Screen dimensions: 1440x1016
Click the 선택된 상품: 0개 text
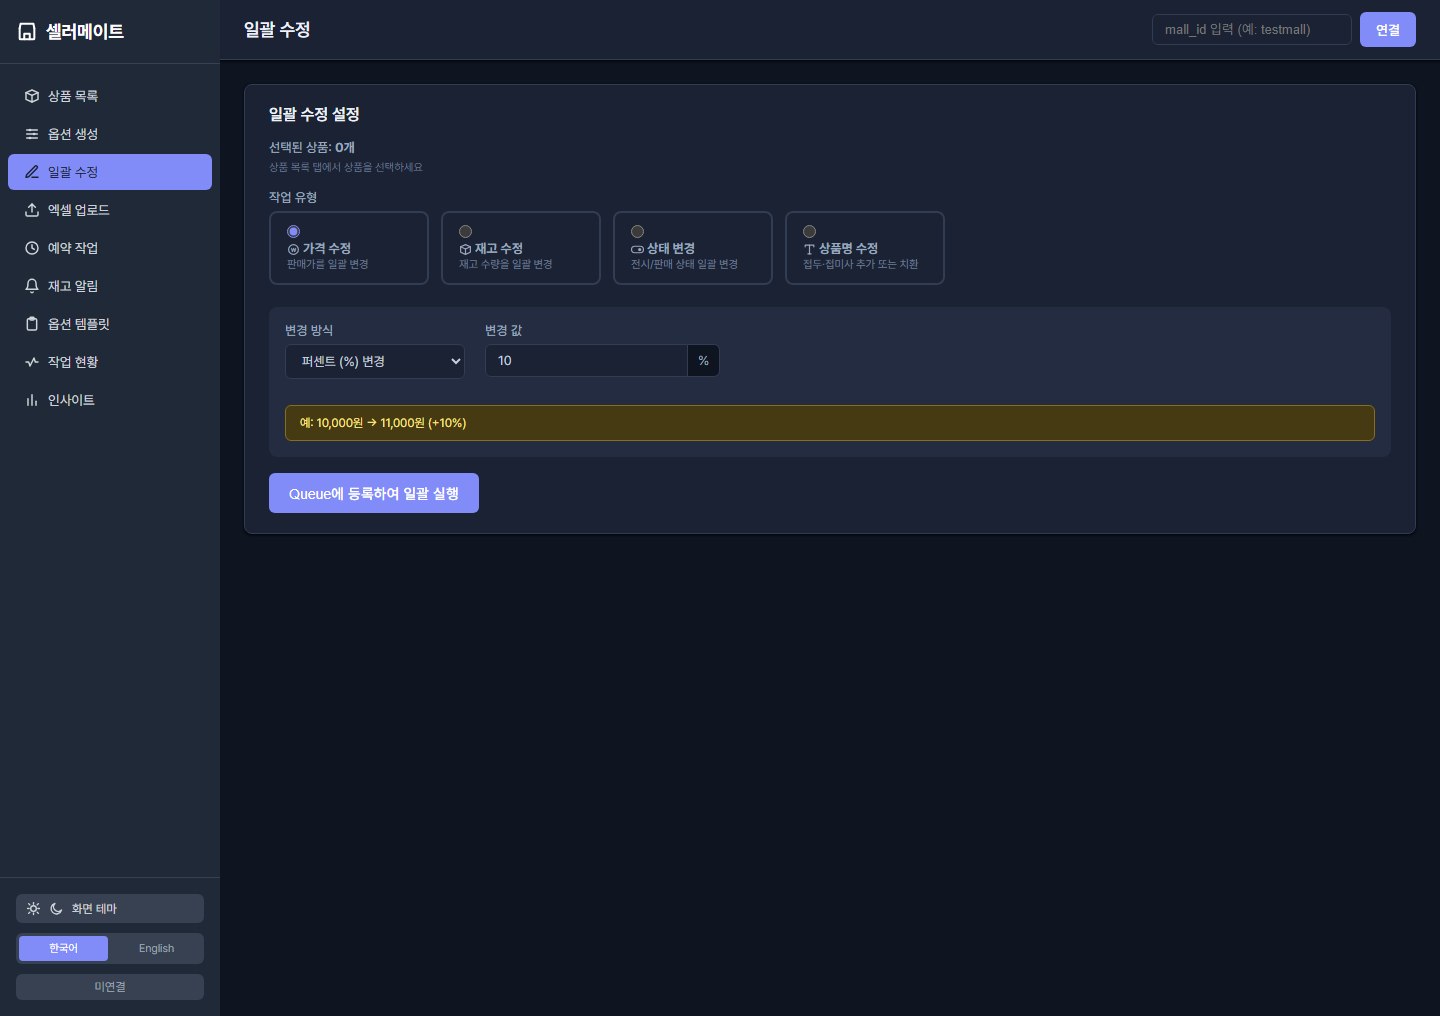(312, 147)
